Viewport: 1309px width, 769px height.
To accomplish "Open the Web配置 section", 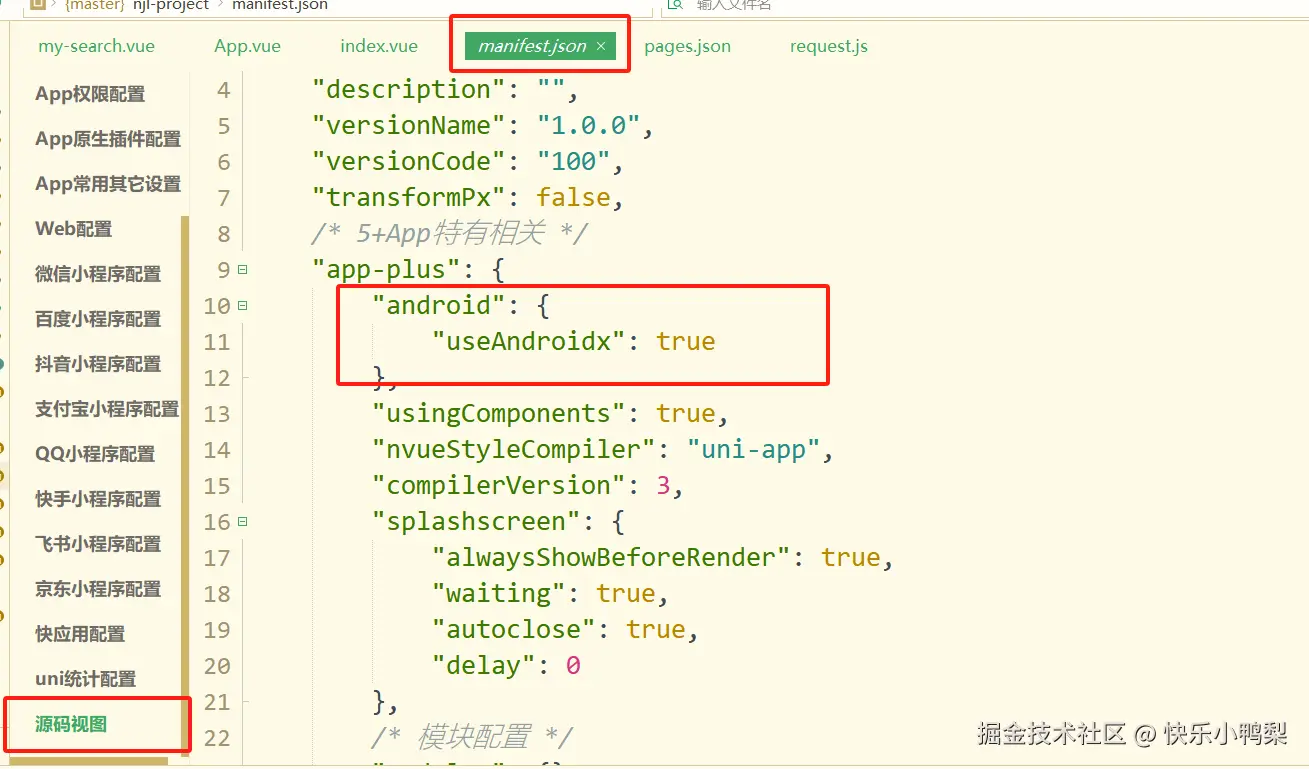I will click(x=74, y=229).
